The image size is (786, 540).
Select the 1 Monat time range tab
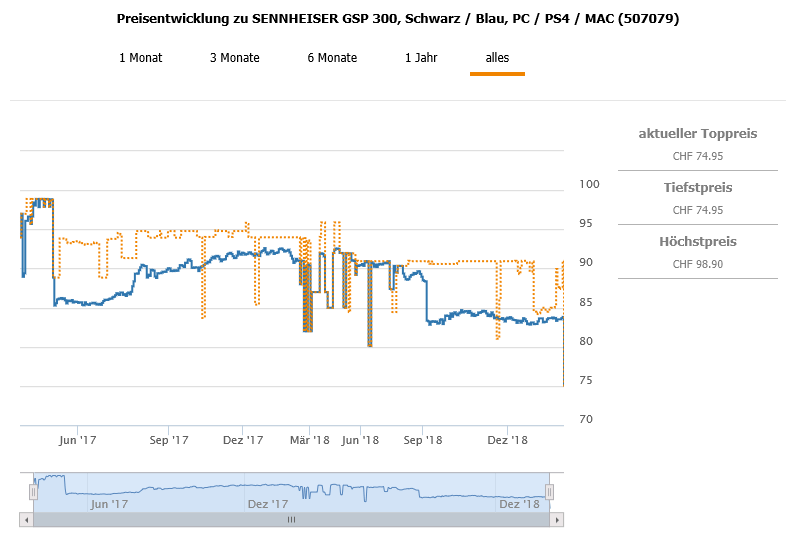pos(140,58)
